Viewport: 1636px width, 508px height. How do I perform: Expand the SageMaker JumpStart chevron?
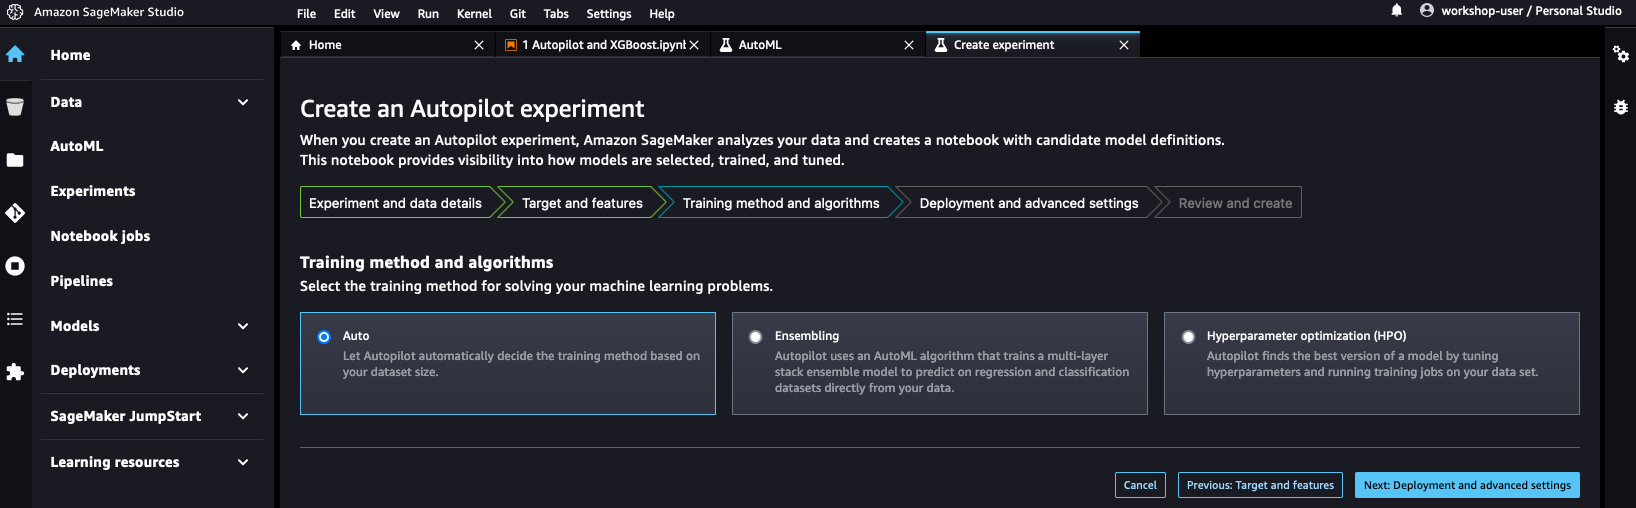tap(243, 416)
